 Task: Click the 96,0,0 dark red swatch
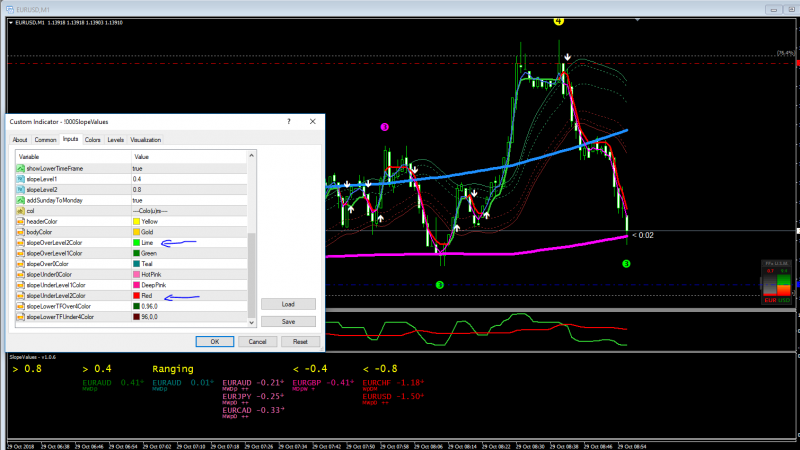point(136,317)
